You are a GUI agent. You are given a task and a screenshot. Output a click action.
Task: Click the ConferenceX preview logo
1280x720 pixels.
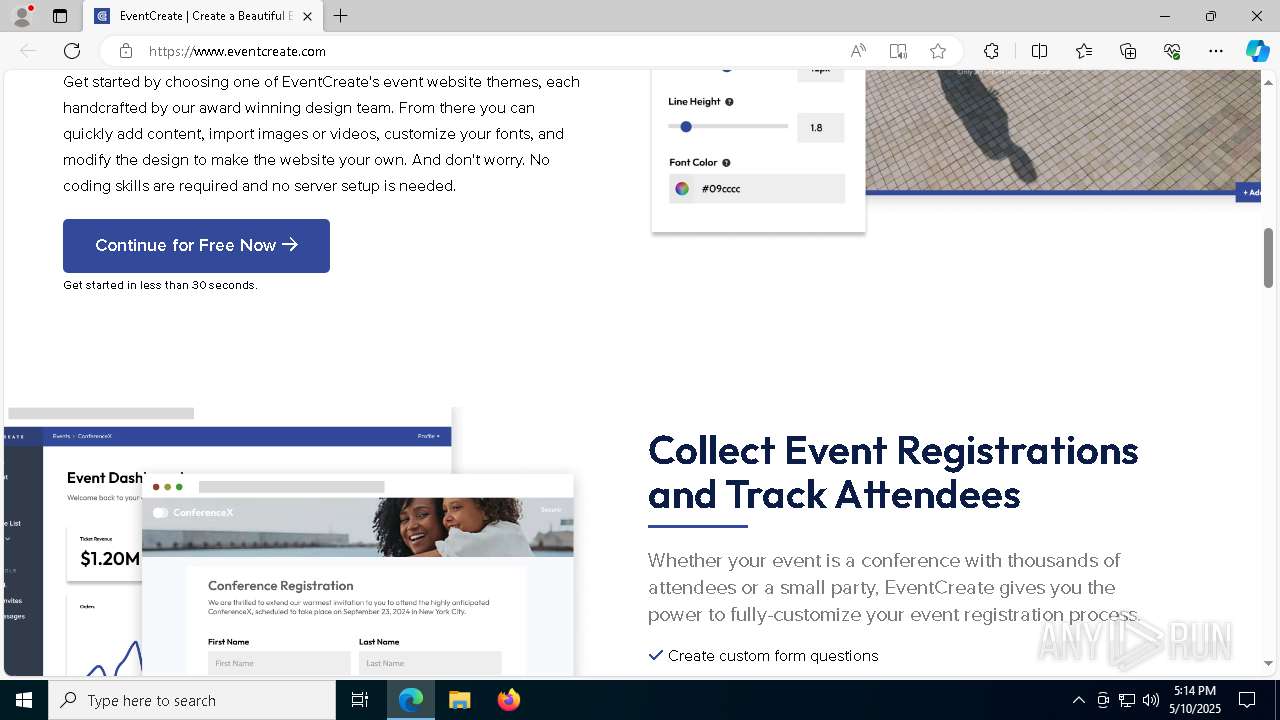pyautogui.click(x=193, y=513)
